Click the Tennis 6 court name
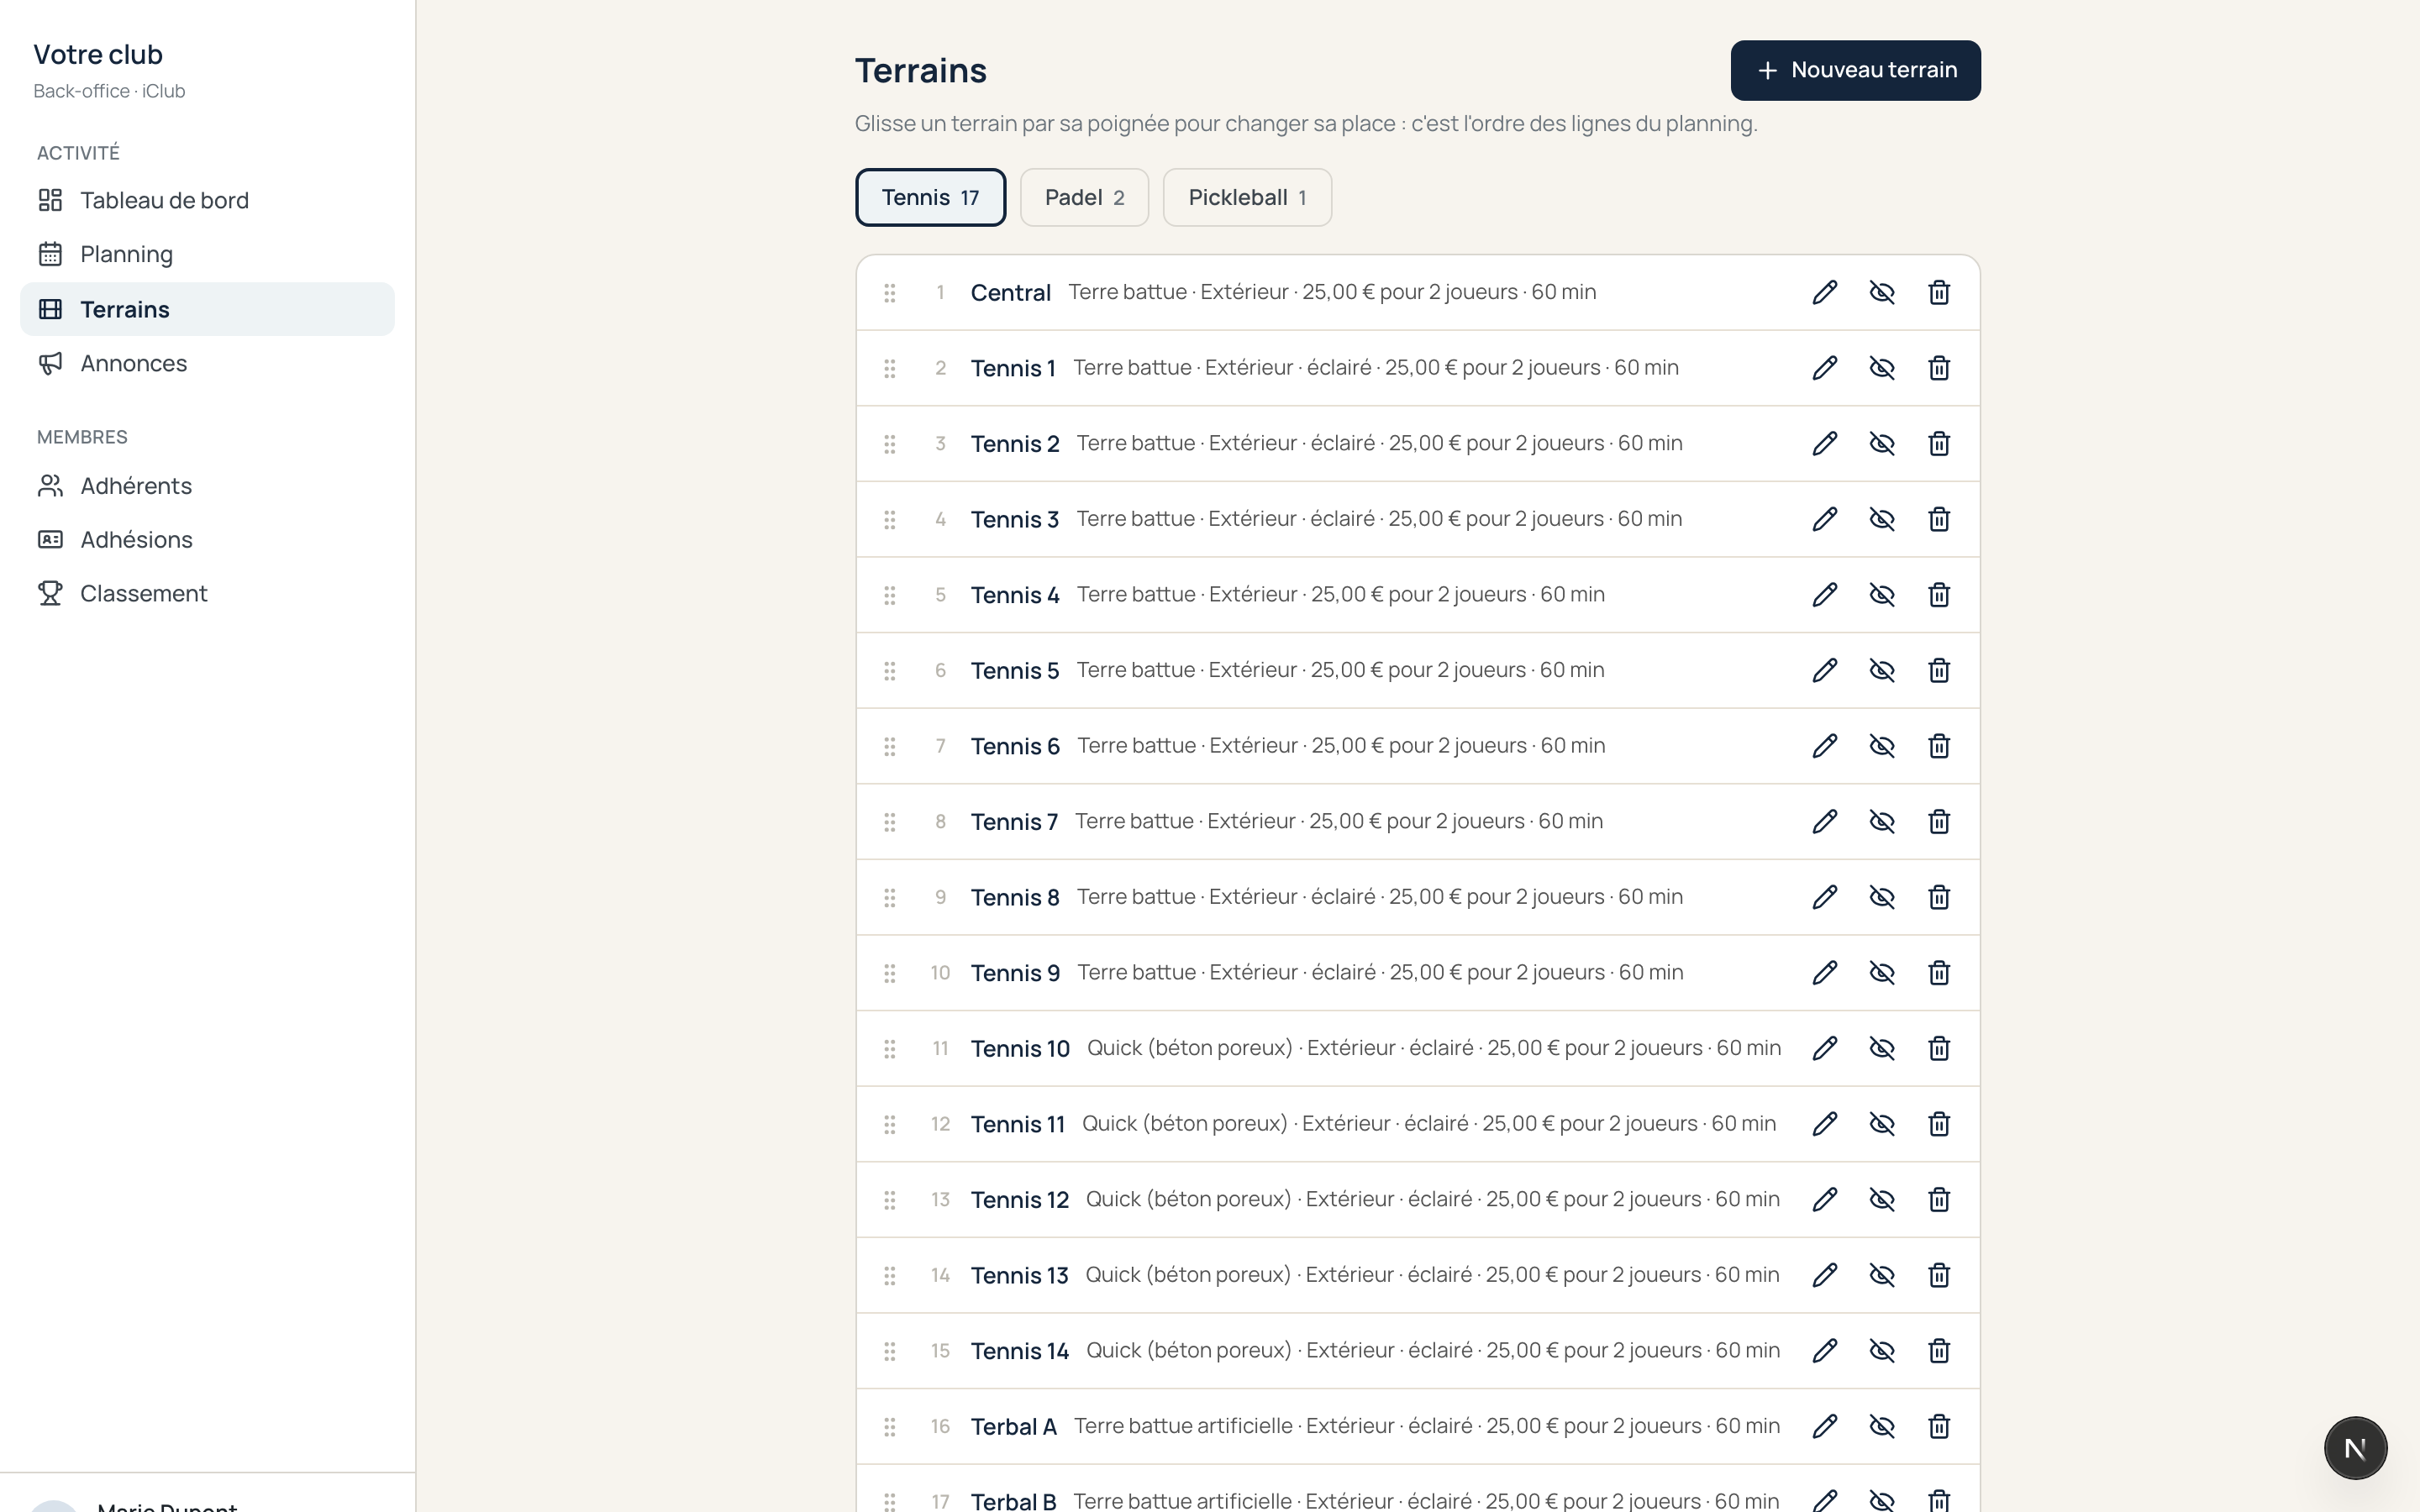The height and width of the screenshot is (1512, 2420). pyautogui.click(x=1014, y=746)
